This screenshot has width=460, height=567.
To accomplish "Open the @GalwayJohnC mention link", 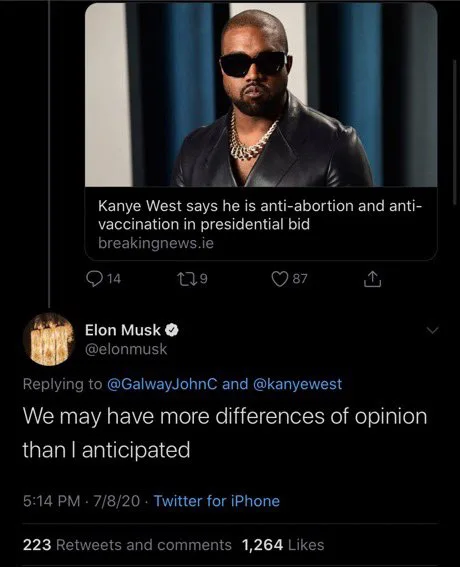I will click(x=162, y=384).
